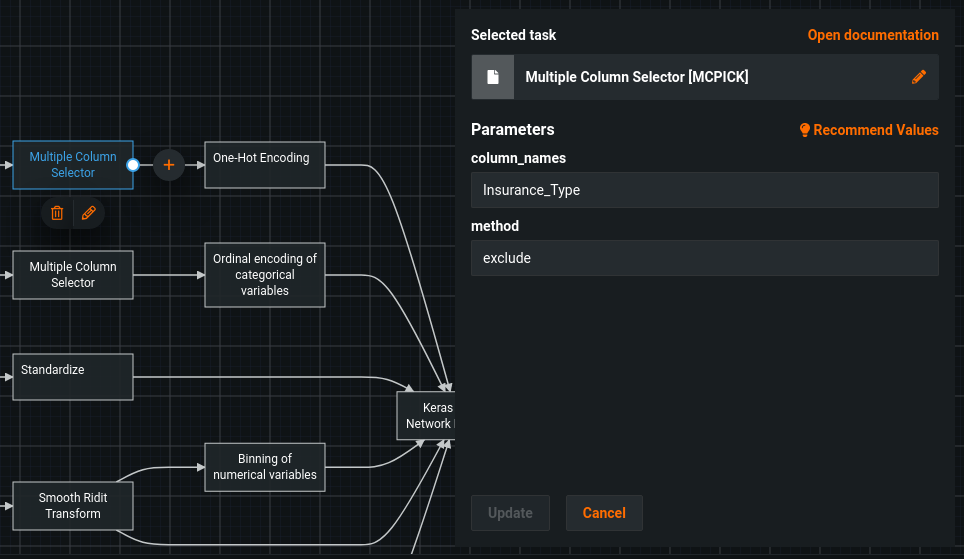Click the method field showing exclude
This screenshot has width=964, height=559.
(x=704, y=258)
